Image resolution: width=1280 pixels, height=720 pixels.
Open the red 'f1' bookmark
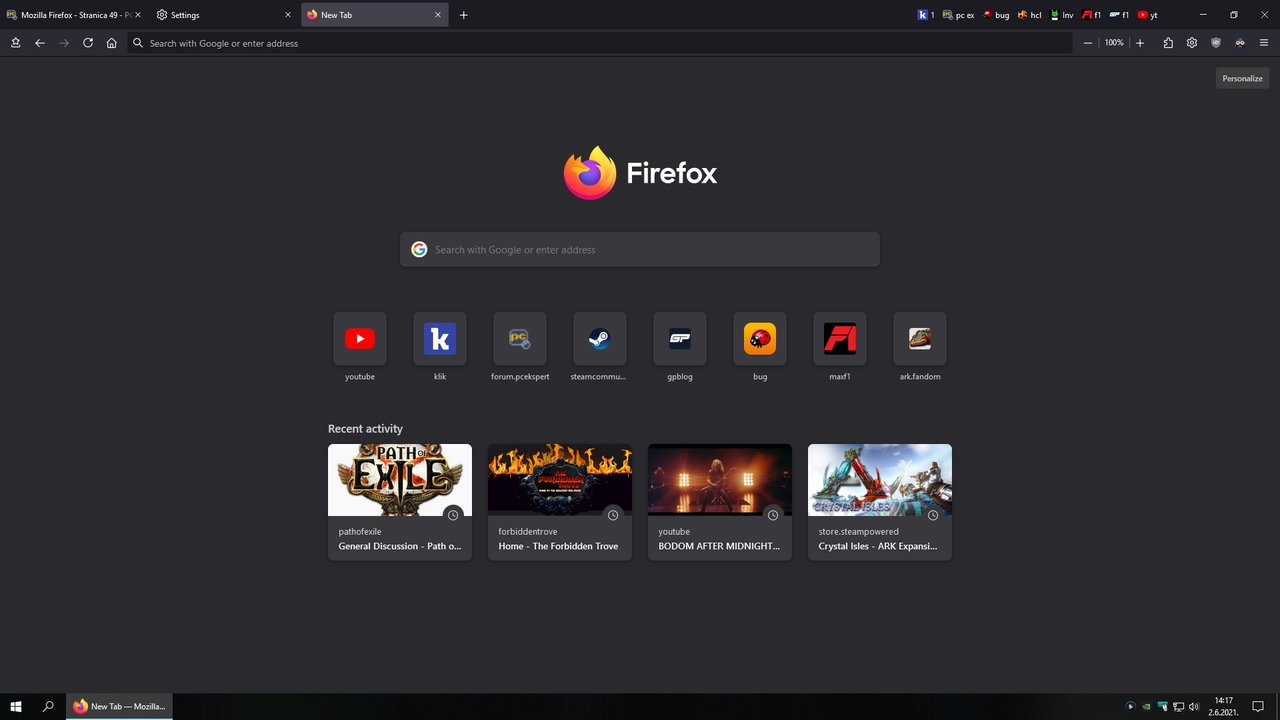pos(1092,15)
